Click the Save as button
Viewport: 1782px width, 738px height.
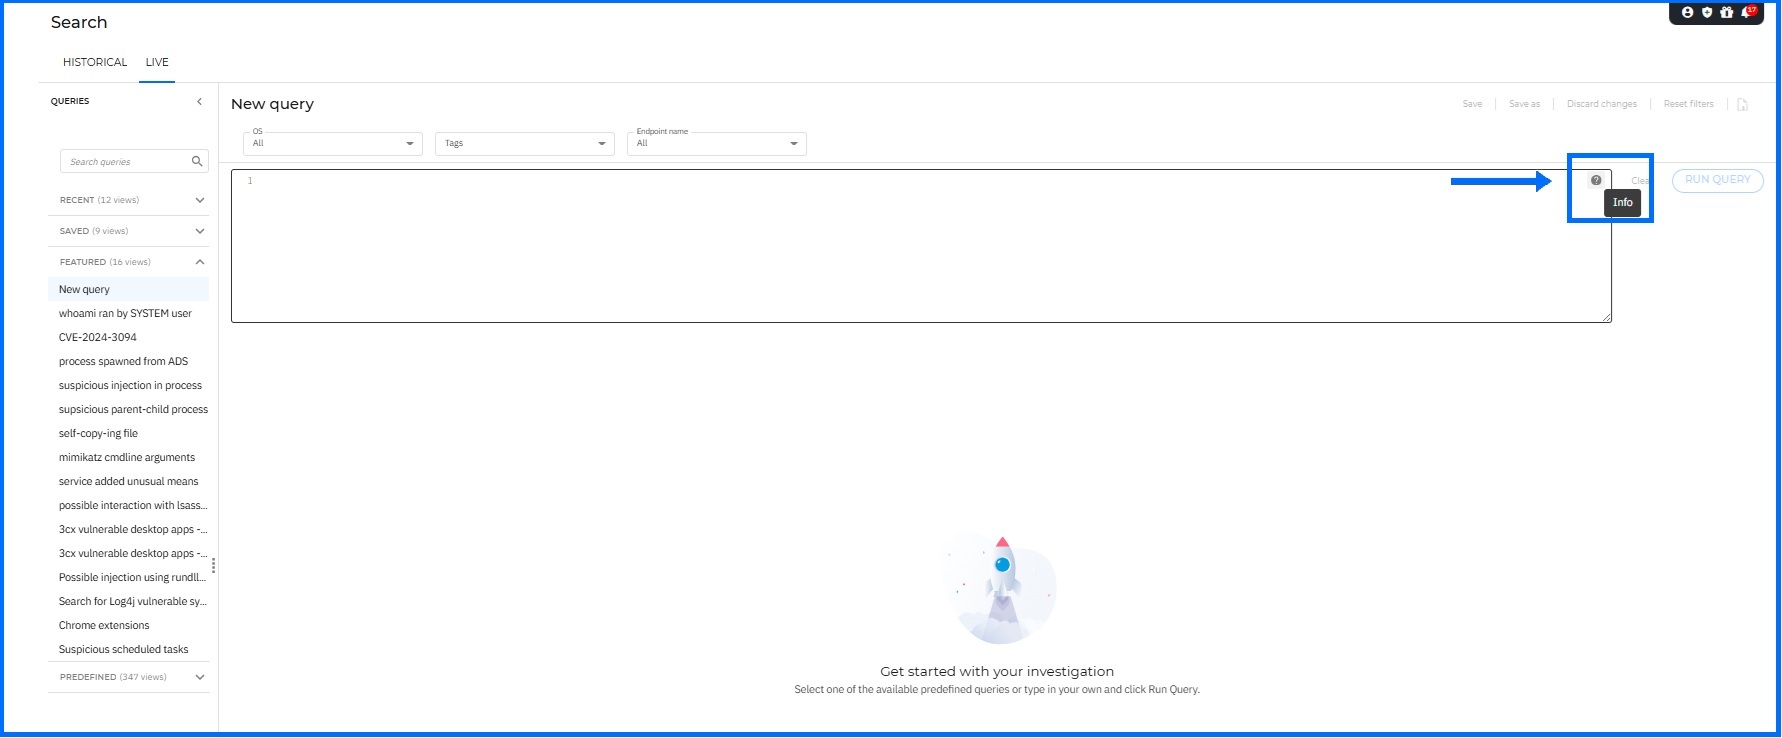click(x=1524, y=104)
